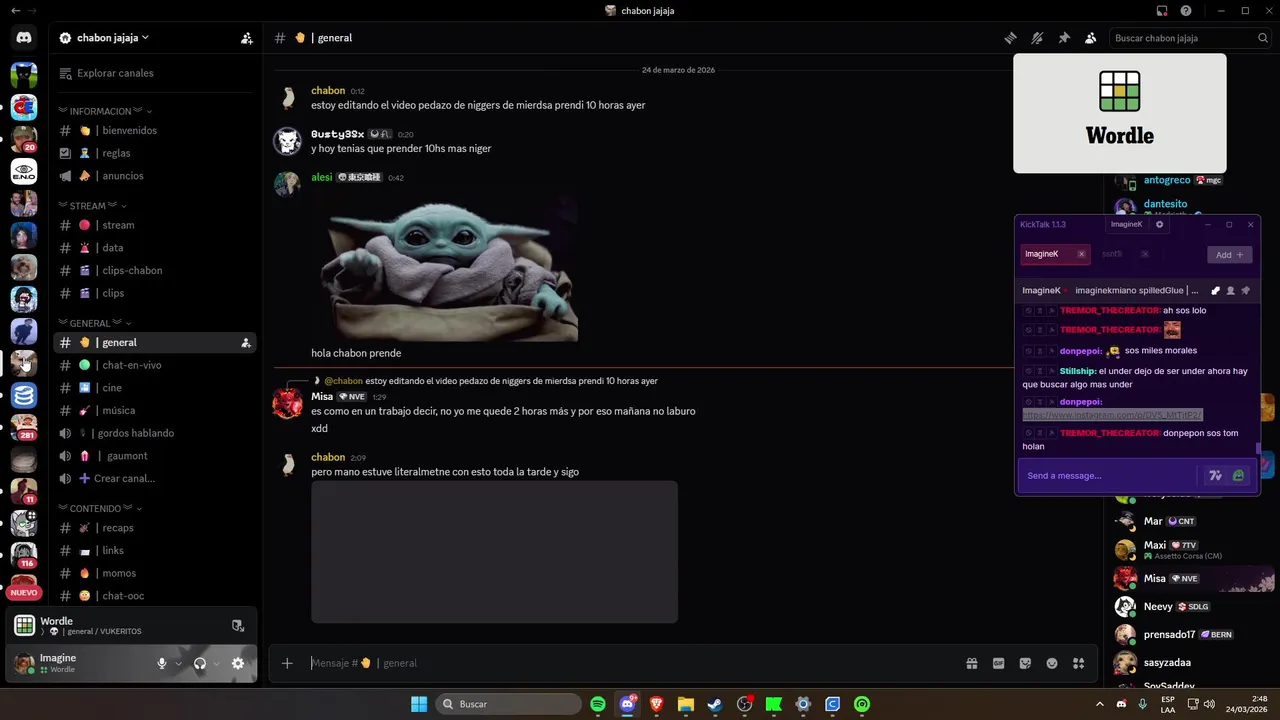Screen dimensions: 1280x720
Task: Click Add button in KickTalk window
Action: pos(1229,255)
